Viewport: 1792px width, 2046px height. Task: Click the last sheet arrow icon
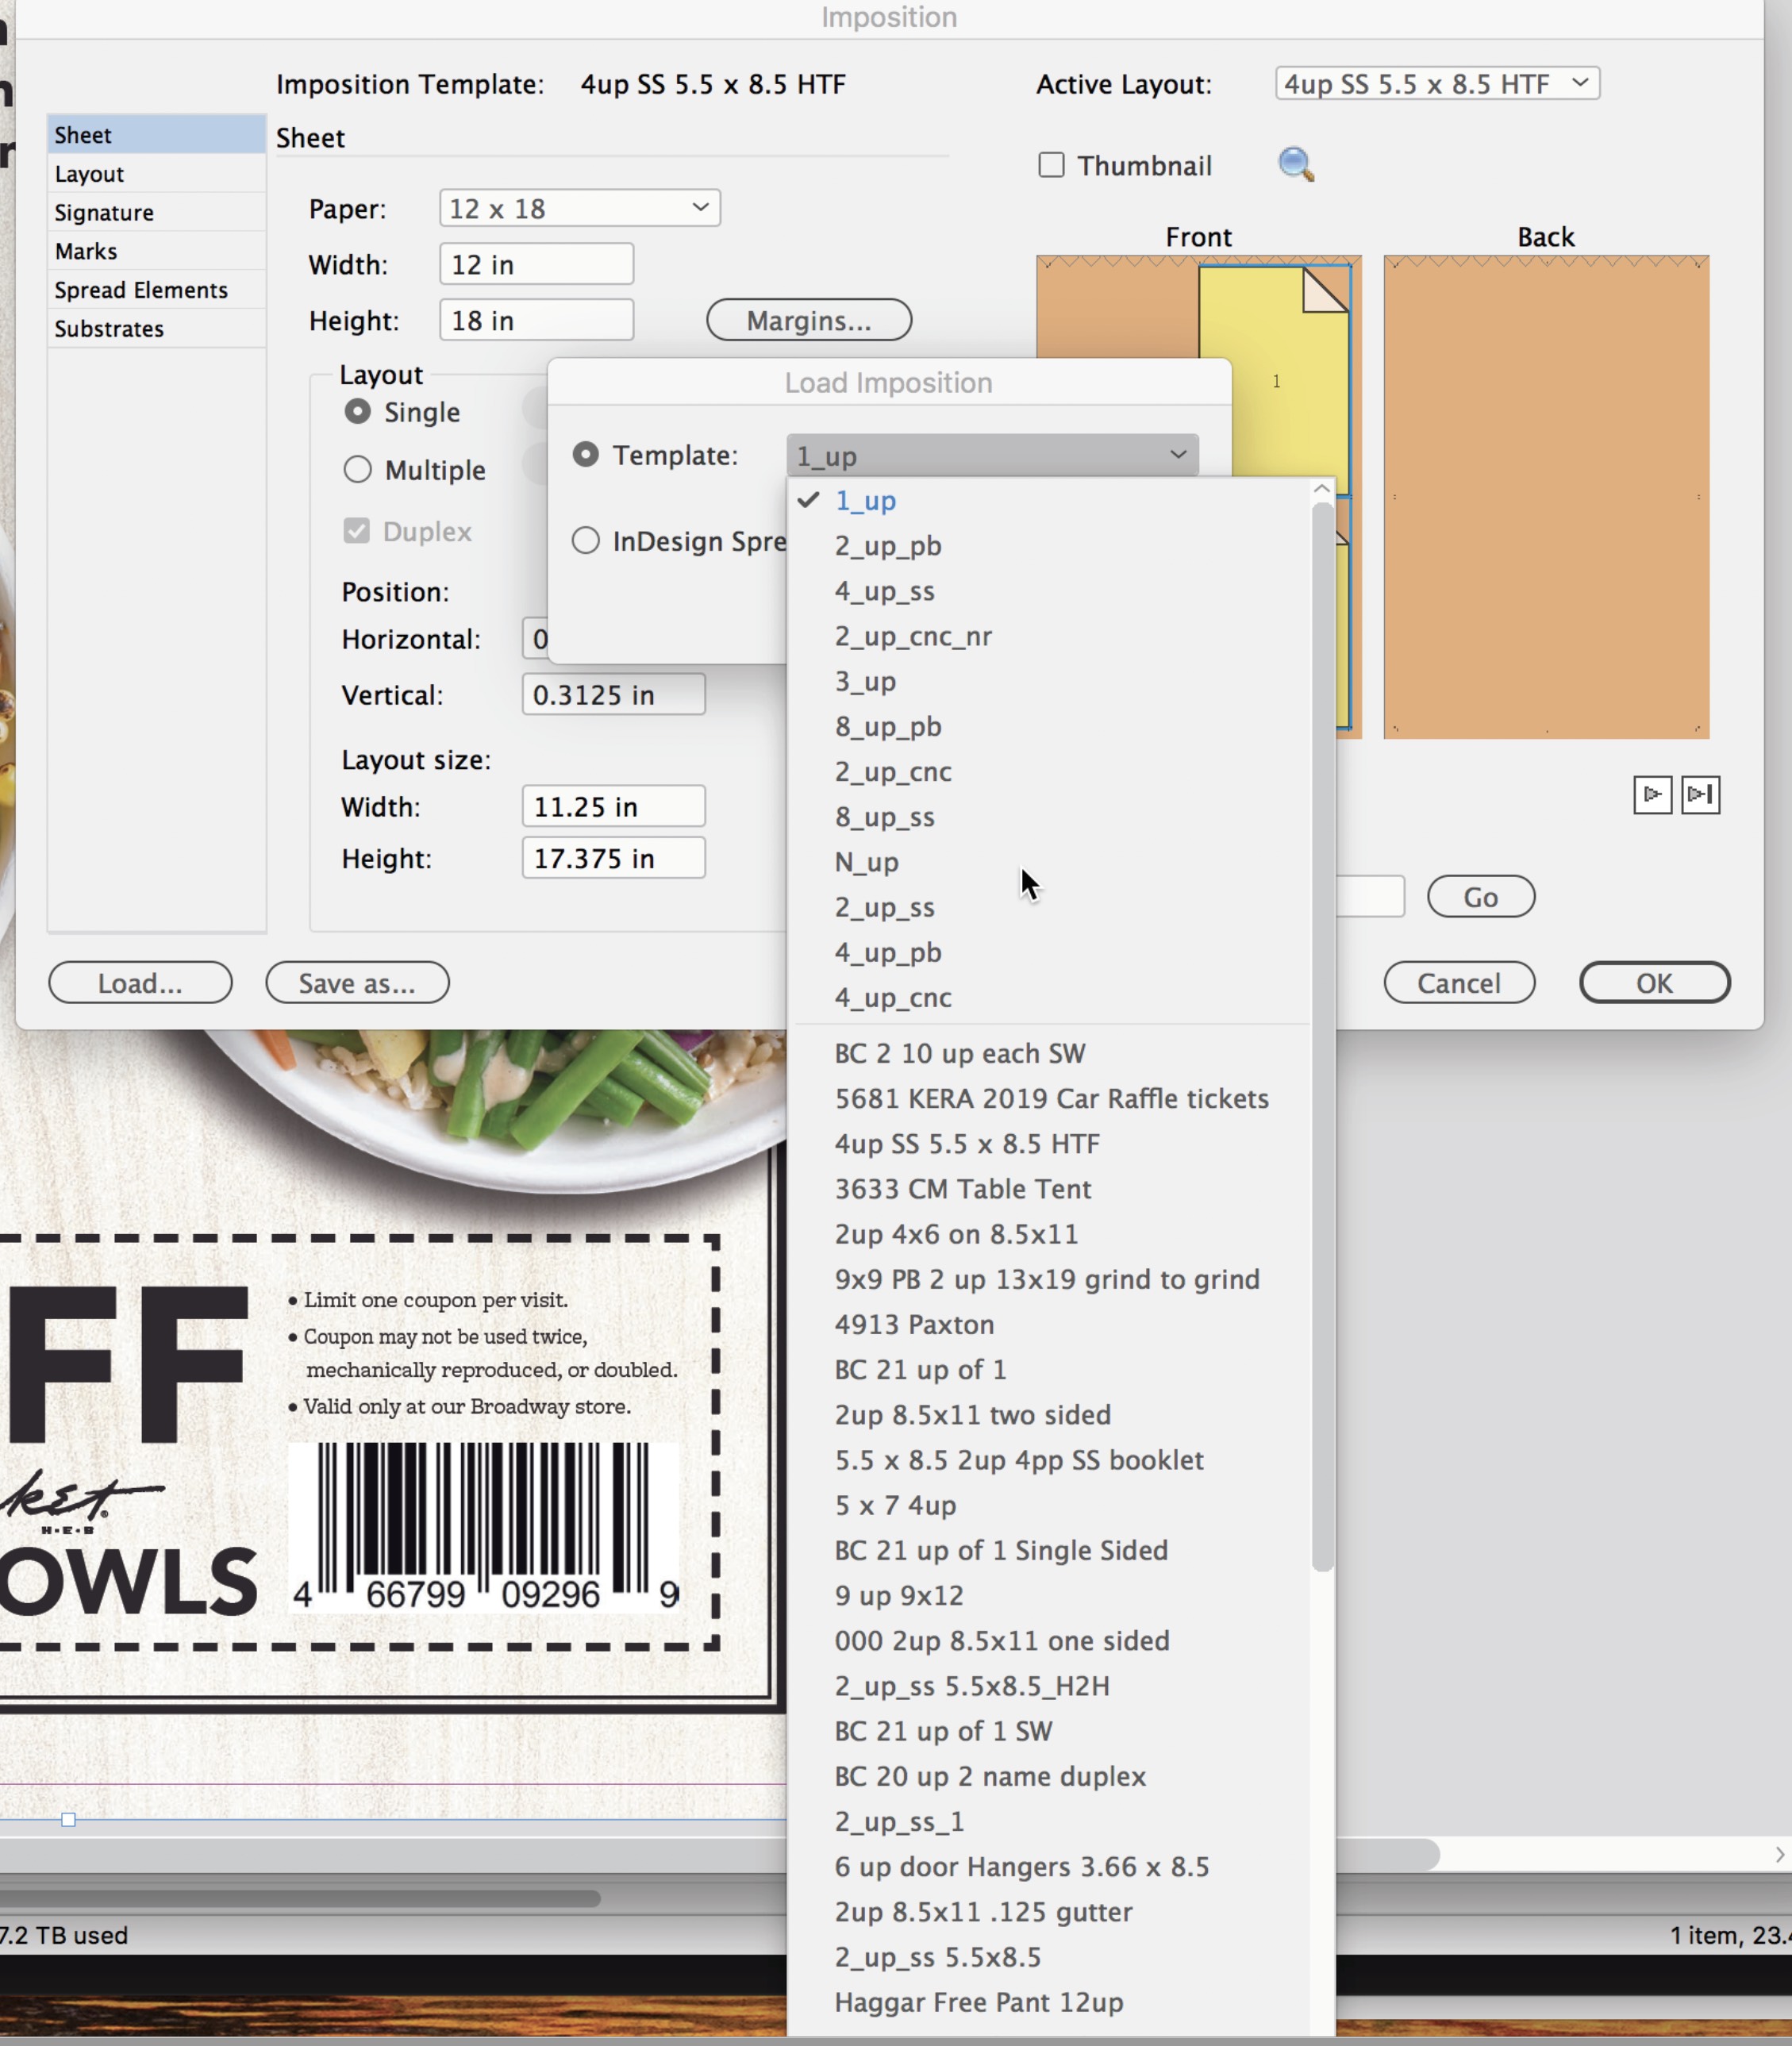point(1700,795)
